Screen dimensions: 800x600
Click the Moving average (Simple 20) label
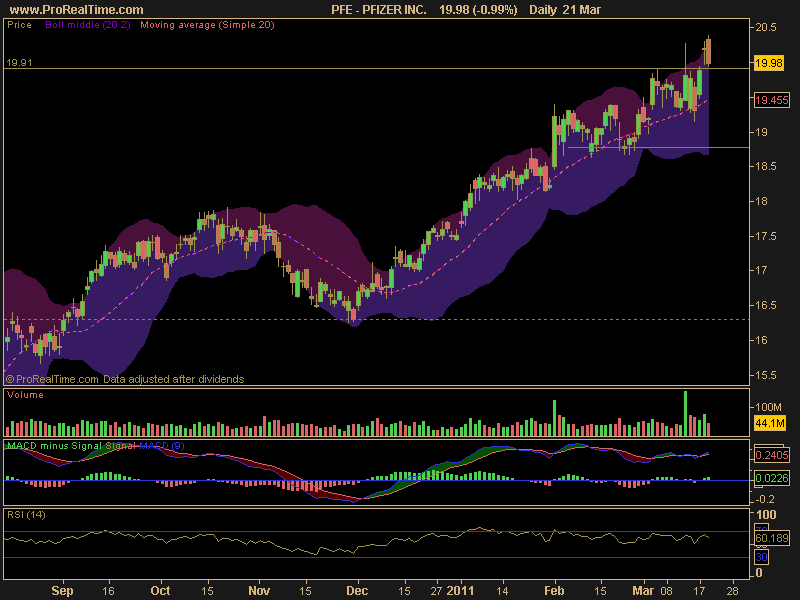click(x=207, y=24)
